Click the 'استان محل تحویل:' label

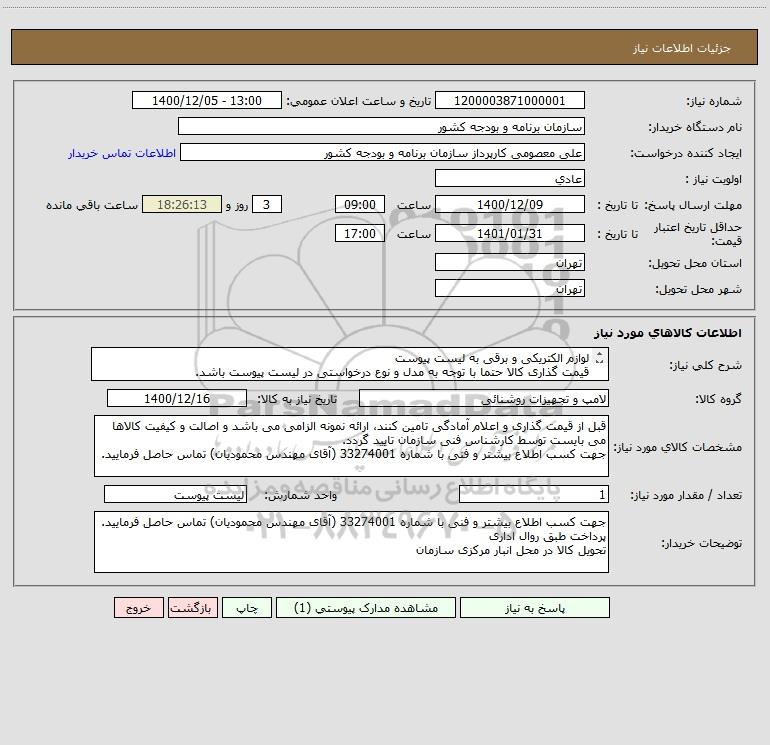(694, 264)
